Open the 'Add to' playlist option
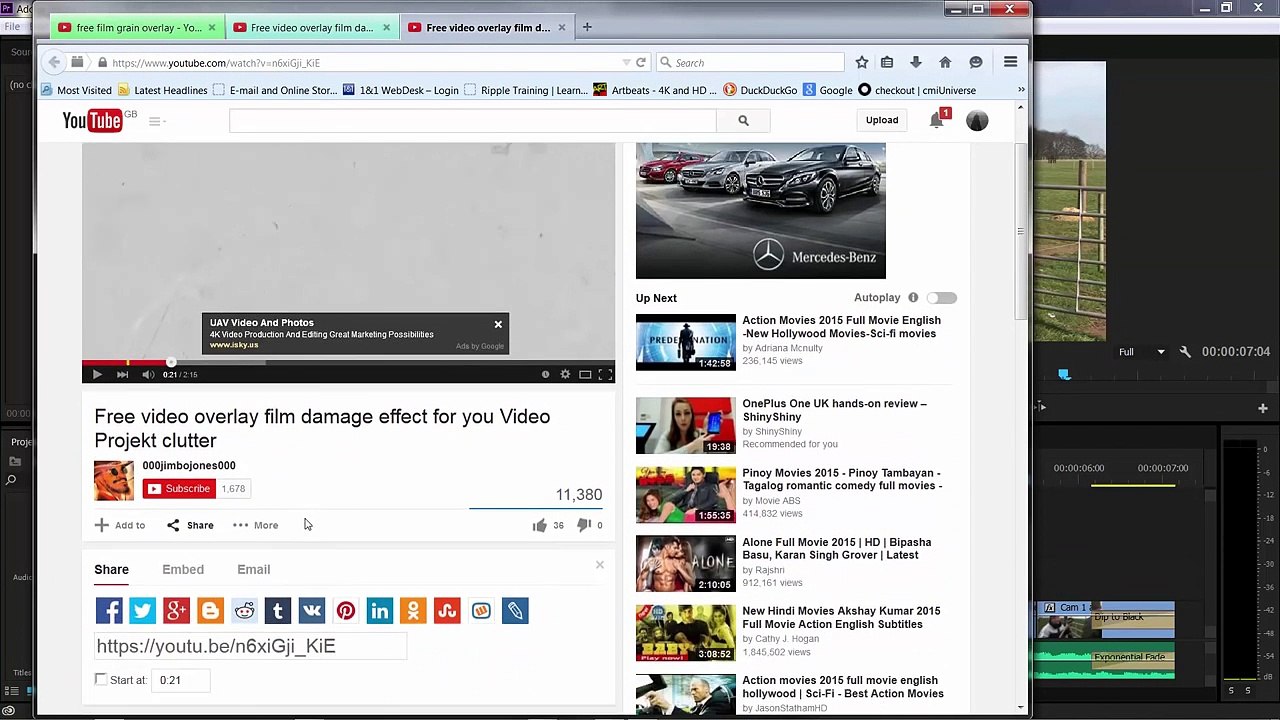This screenshot has height=720, width=1280. (x=120, y=525)
